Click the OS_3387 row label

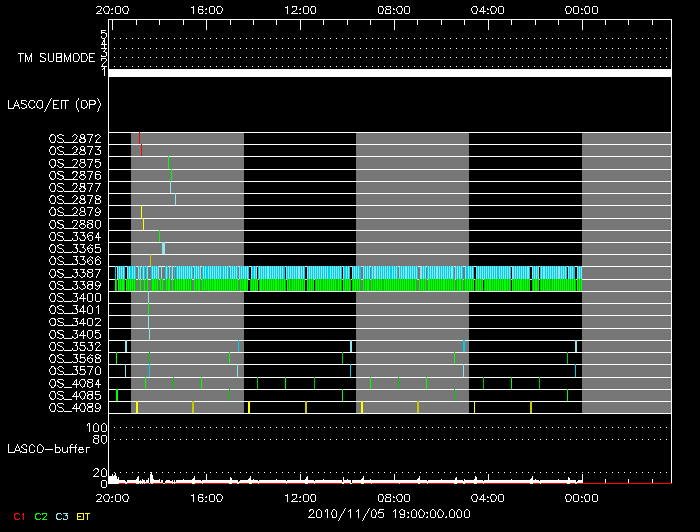[74, 273]
